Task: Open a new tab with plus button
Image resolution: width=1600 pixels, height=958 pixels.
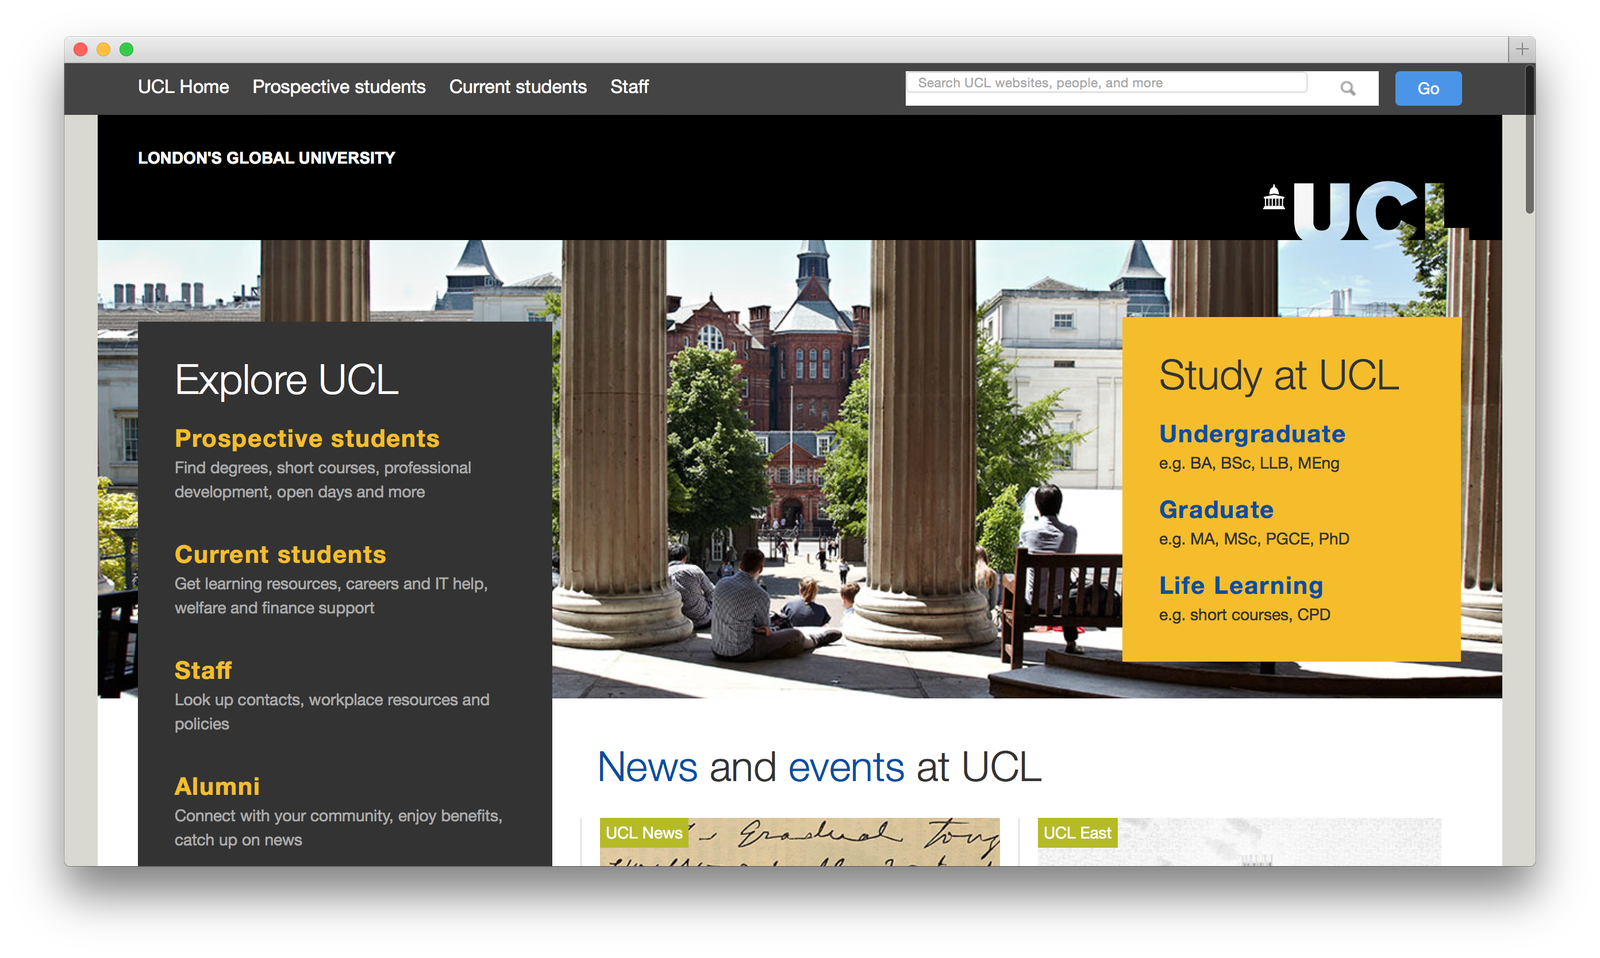Action: pos(1521,49)
